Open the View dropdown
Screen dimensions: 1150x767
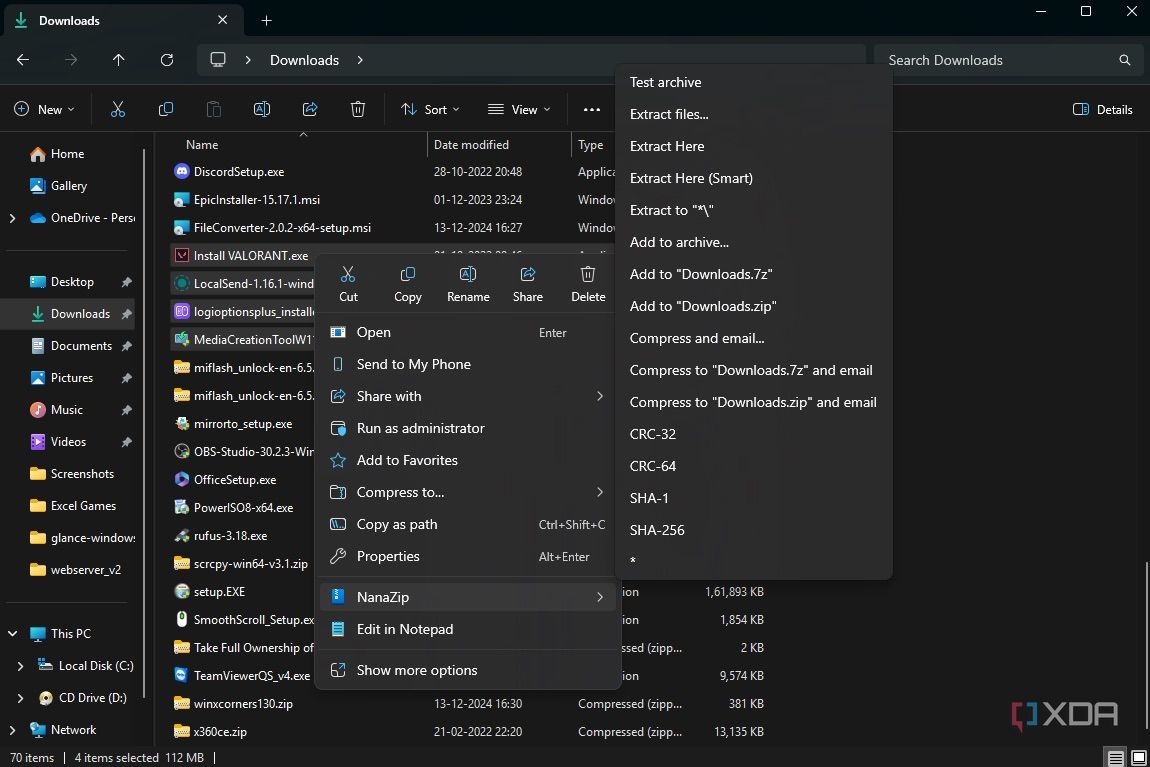(x=519, y=109)
